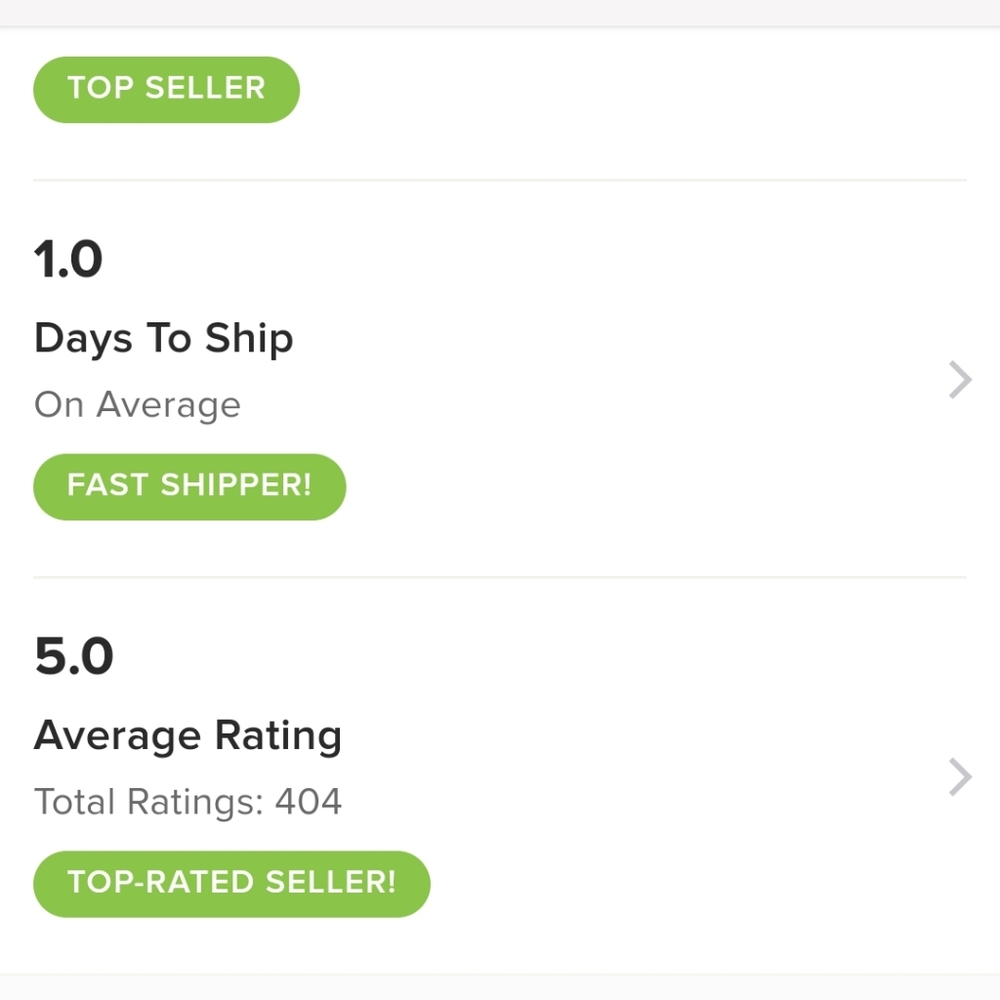Tap the FAST SHIPPER! badge
Viewport: 1000px width, 1000px height.
[x=189, y=486]
